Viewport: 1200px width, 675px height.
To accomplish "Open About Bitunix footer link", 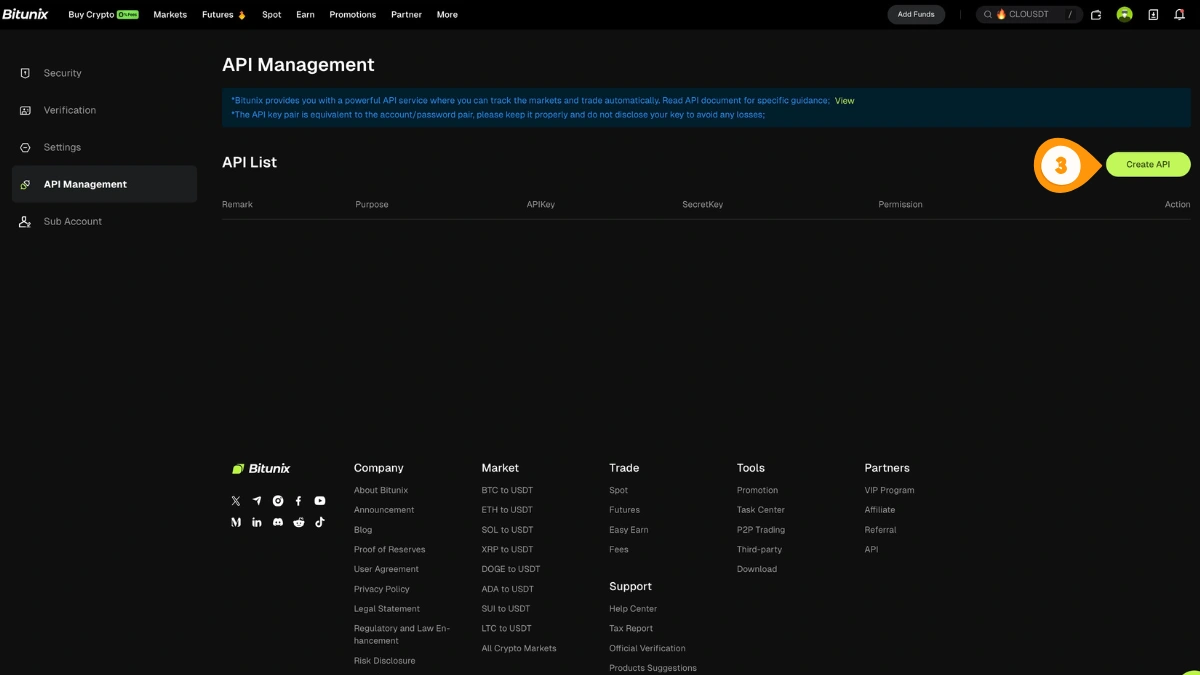I will (x=381, y=490).
